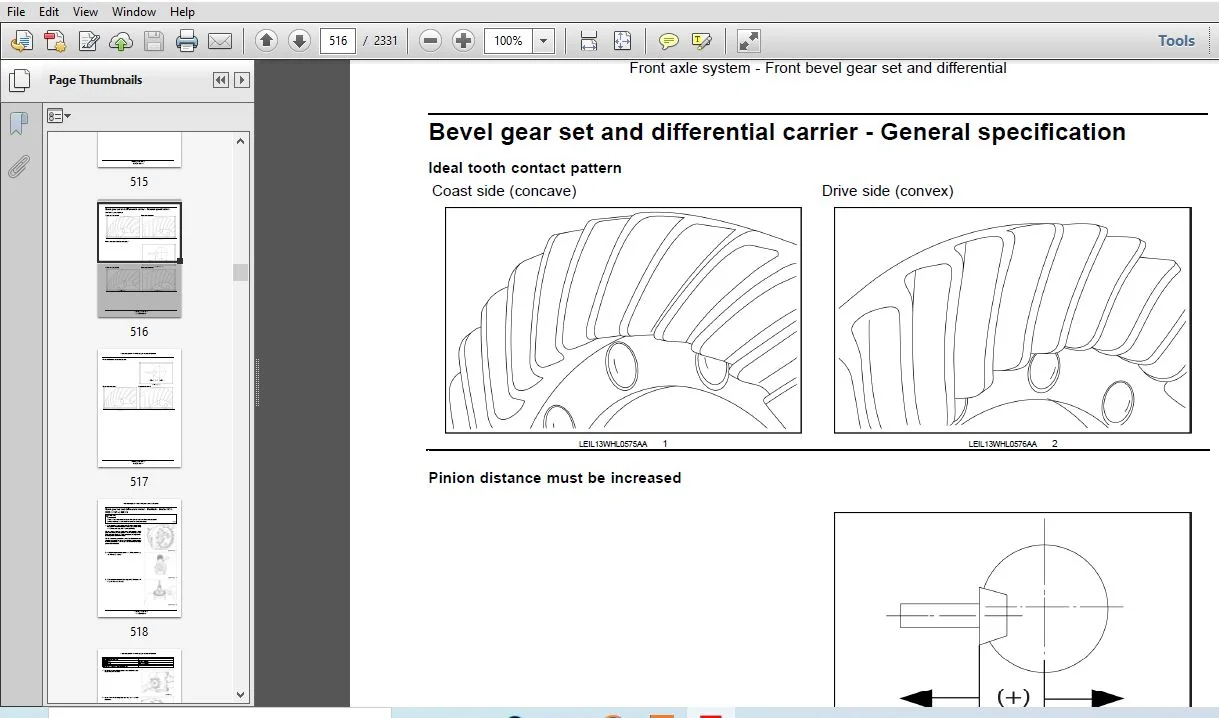This screenshot has width=1219, height=718.
Task: Click the zoom out minus button
Action: [x=430, y=41]
